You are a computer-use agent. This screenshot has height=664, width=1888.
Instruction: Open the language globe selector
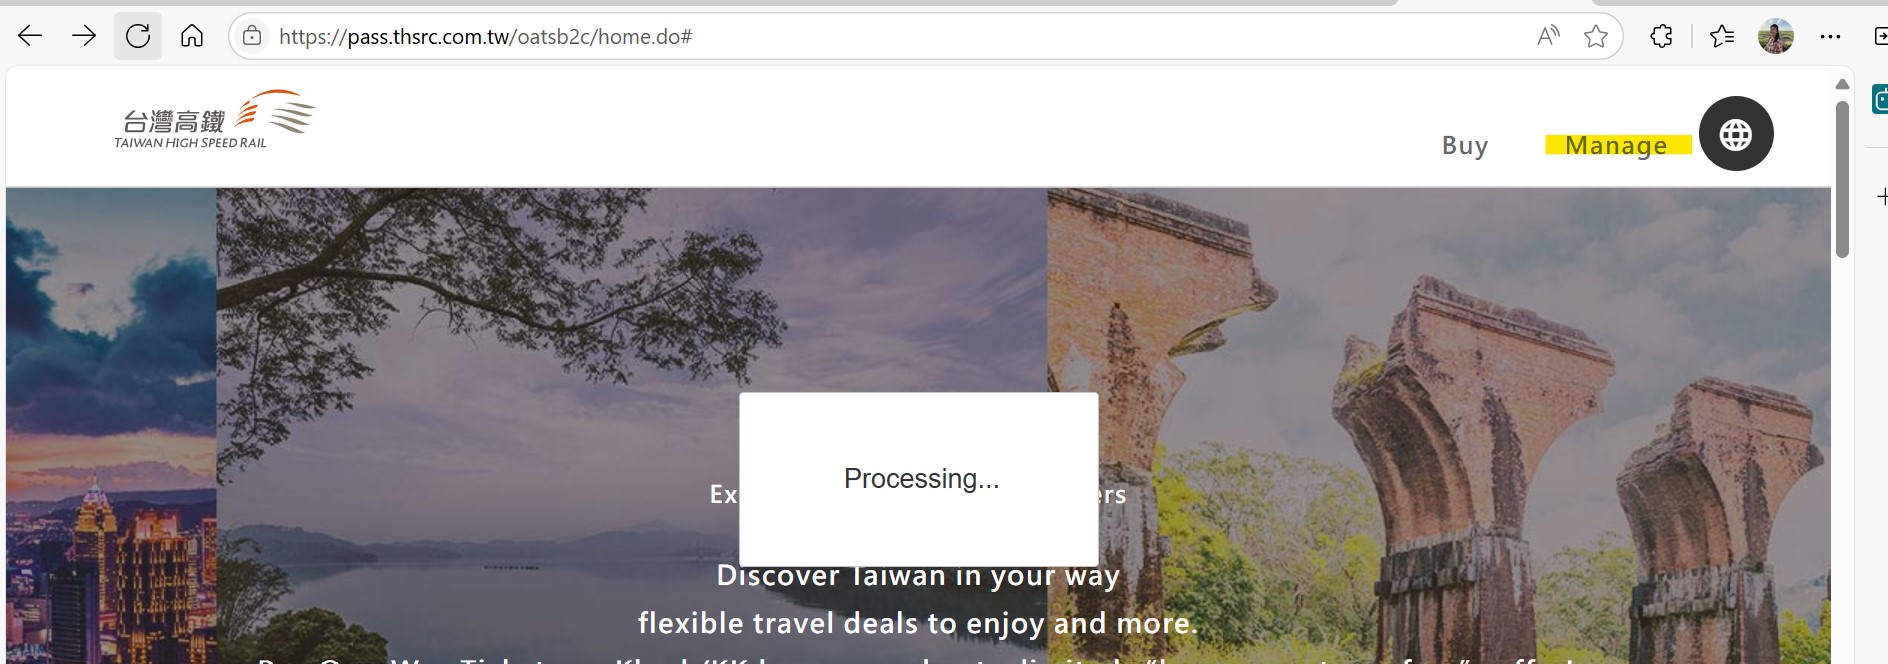tap(1736, 133)
